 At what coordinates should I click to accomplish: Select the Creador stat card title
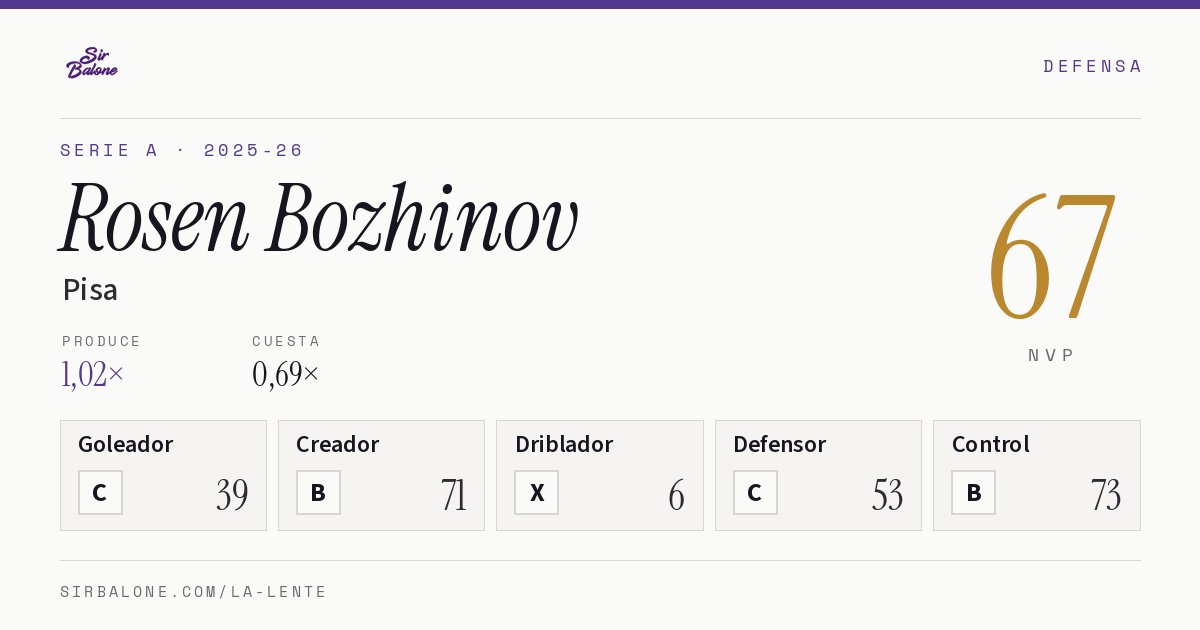(337, 444)
